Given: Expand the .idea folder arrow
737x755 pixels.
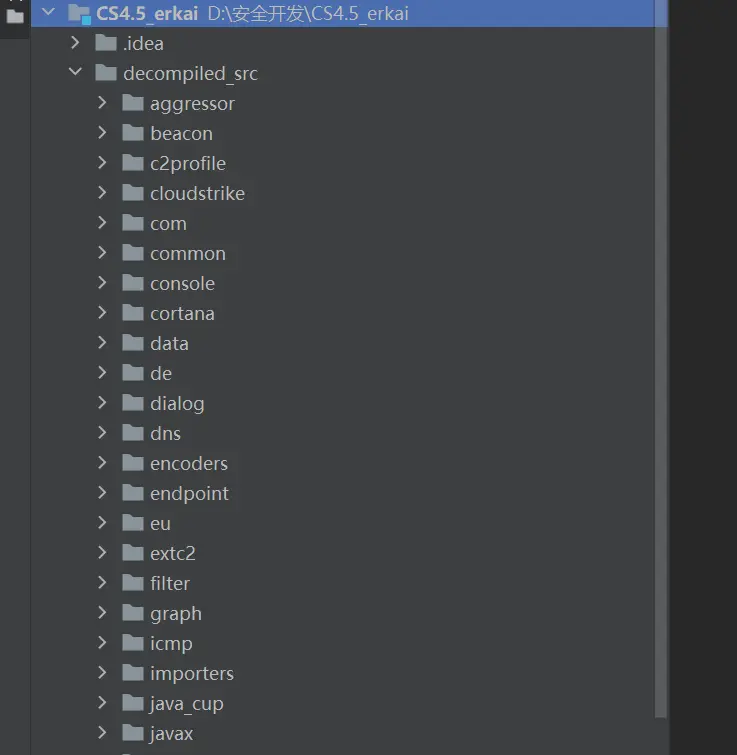Looking at the screenshot, I should coord(75,43).
